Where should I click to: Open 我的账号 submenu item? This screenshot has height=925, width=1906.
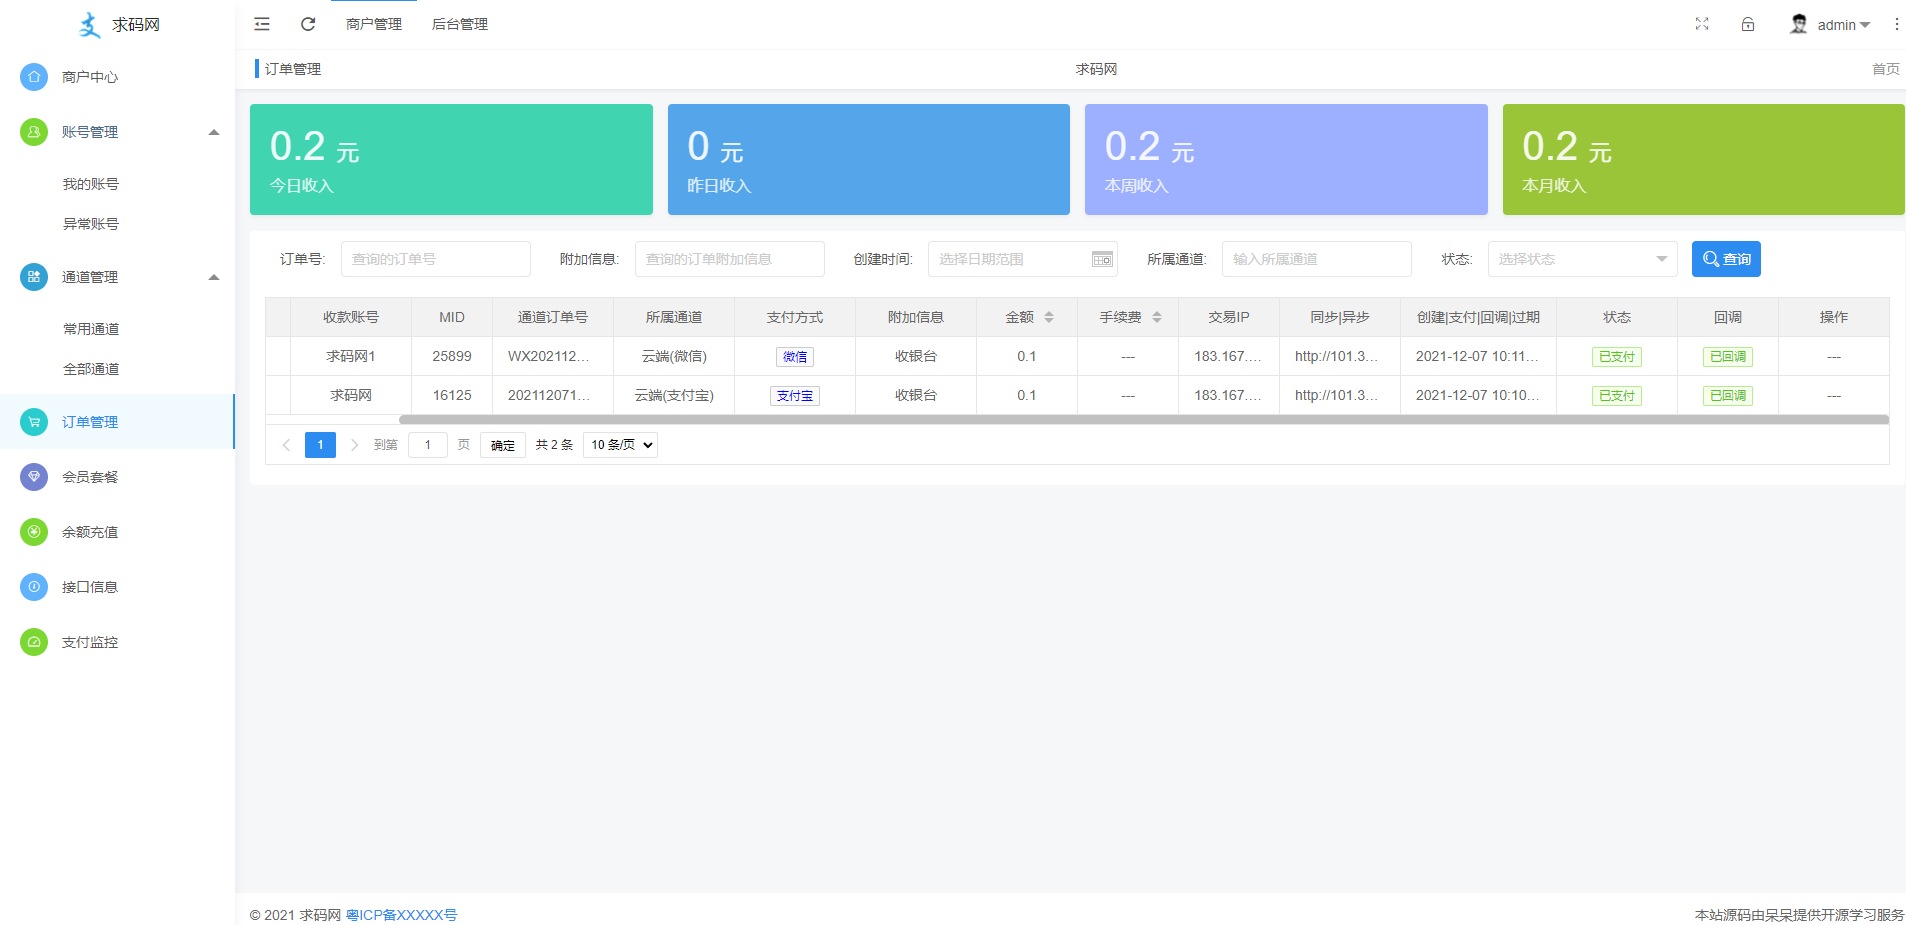[x=91, y=184]
